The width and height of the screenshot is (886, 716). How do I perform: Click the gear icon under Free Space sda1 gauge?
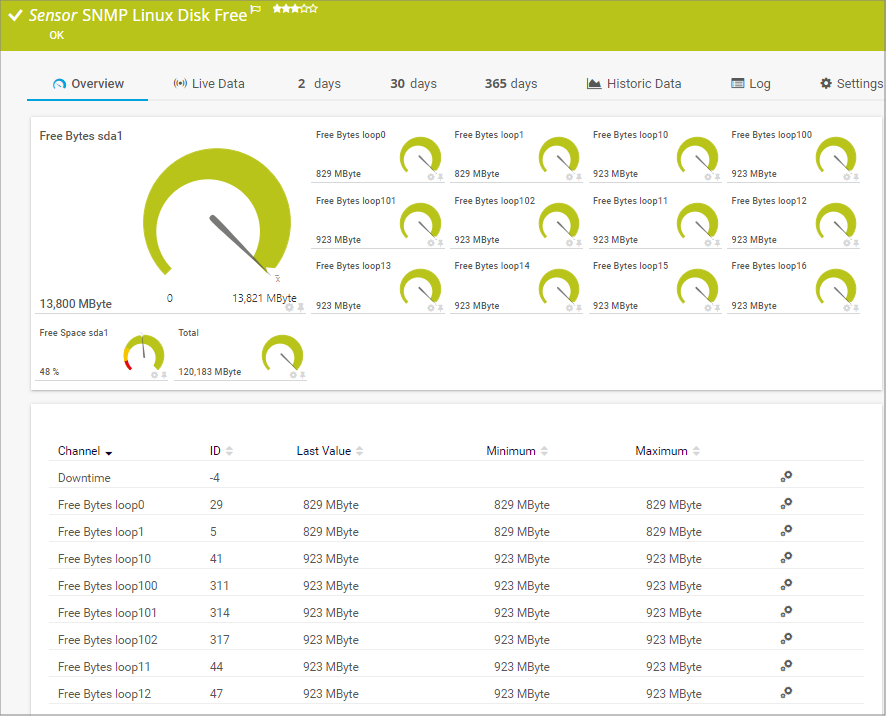pos(154,375)
